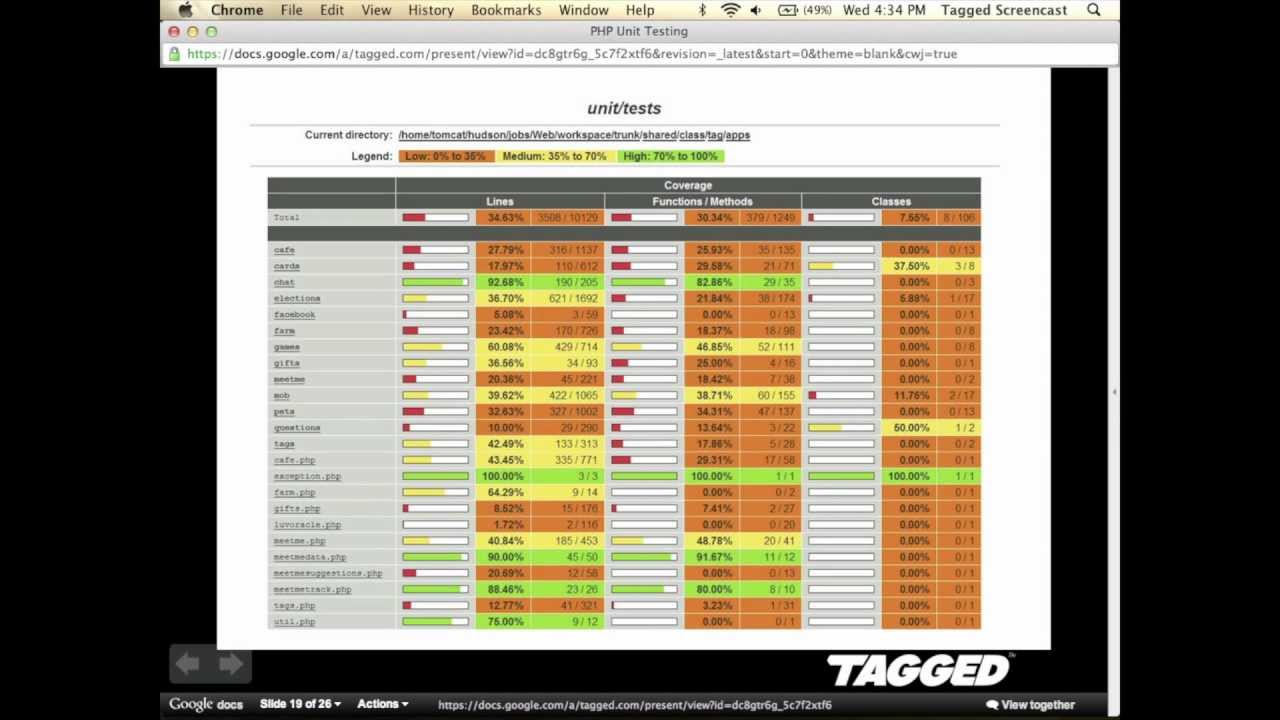Open the games directory link

click(x=287, y=347)
